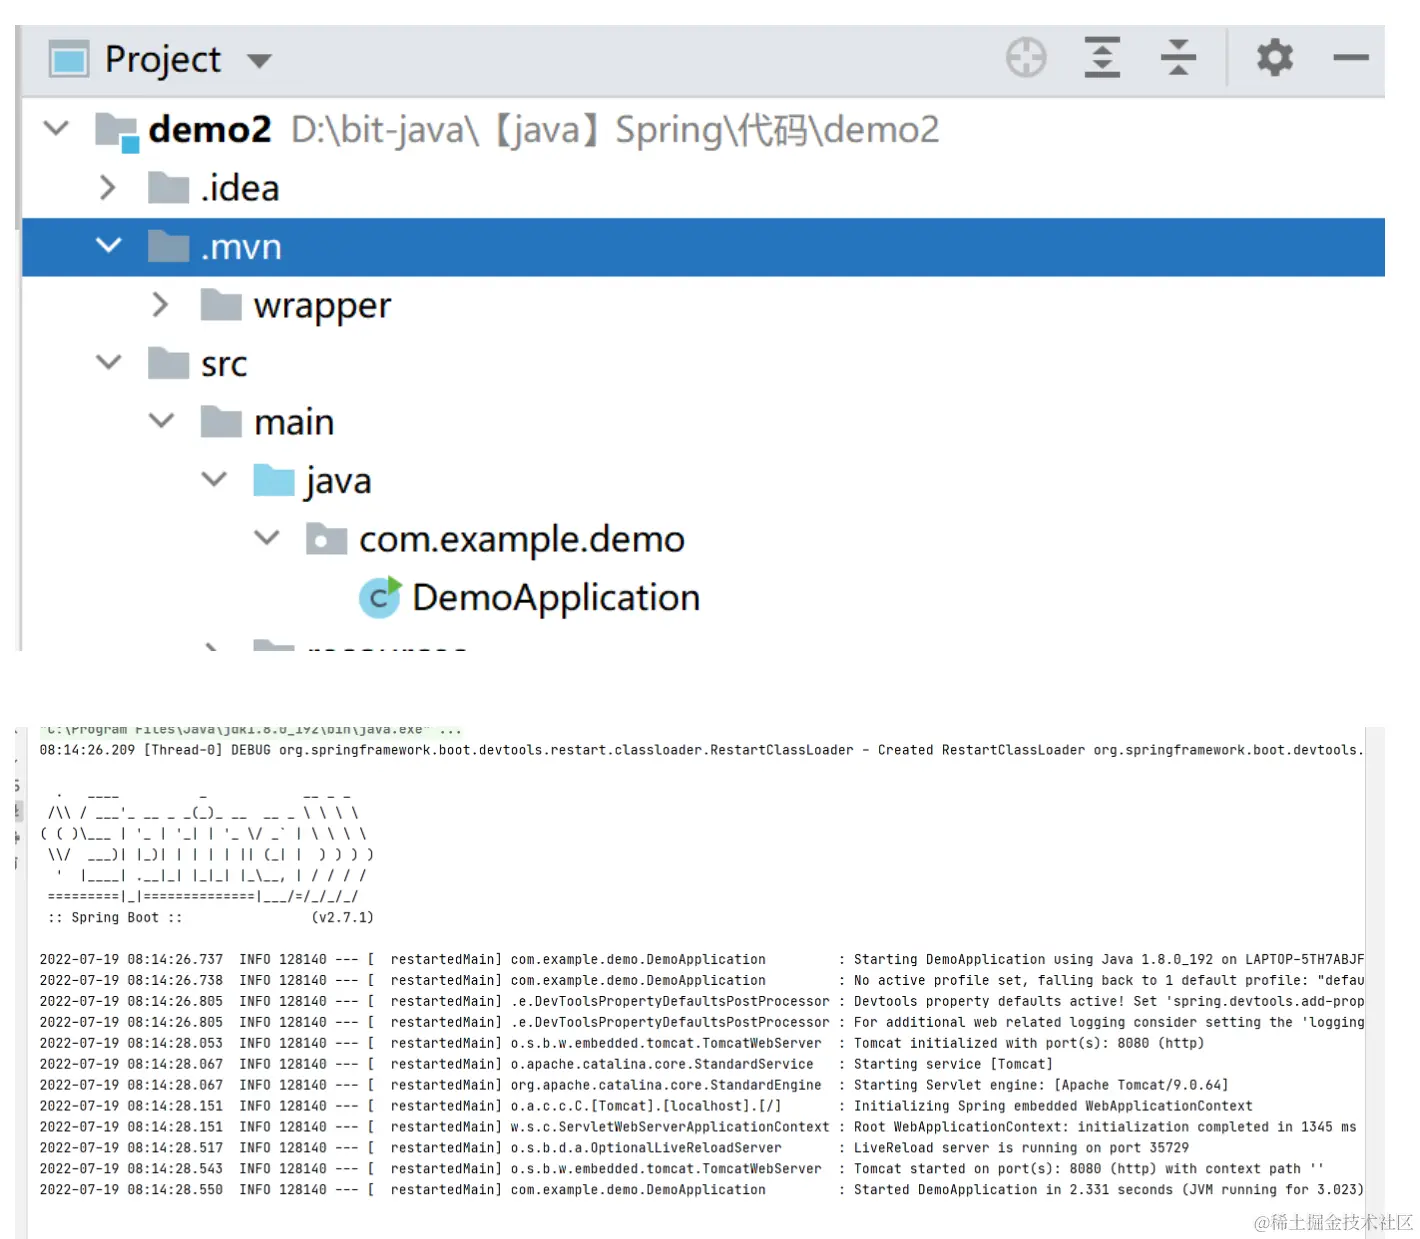Click 'Initializing Spring embedded WebApplicationContext' log line
The image size is (1420, 1239).
click(646, 1106)
